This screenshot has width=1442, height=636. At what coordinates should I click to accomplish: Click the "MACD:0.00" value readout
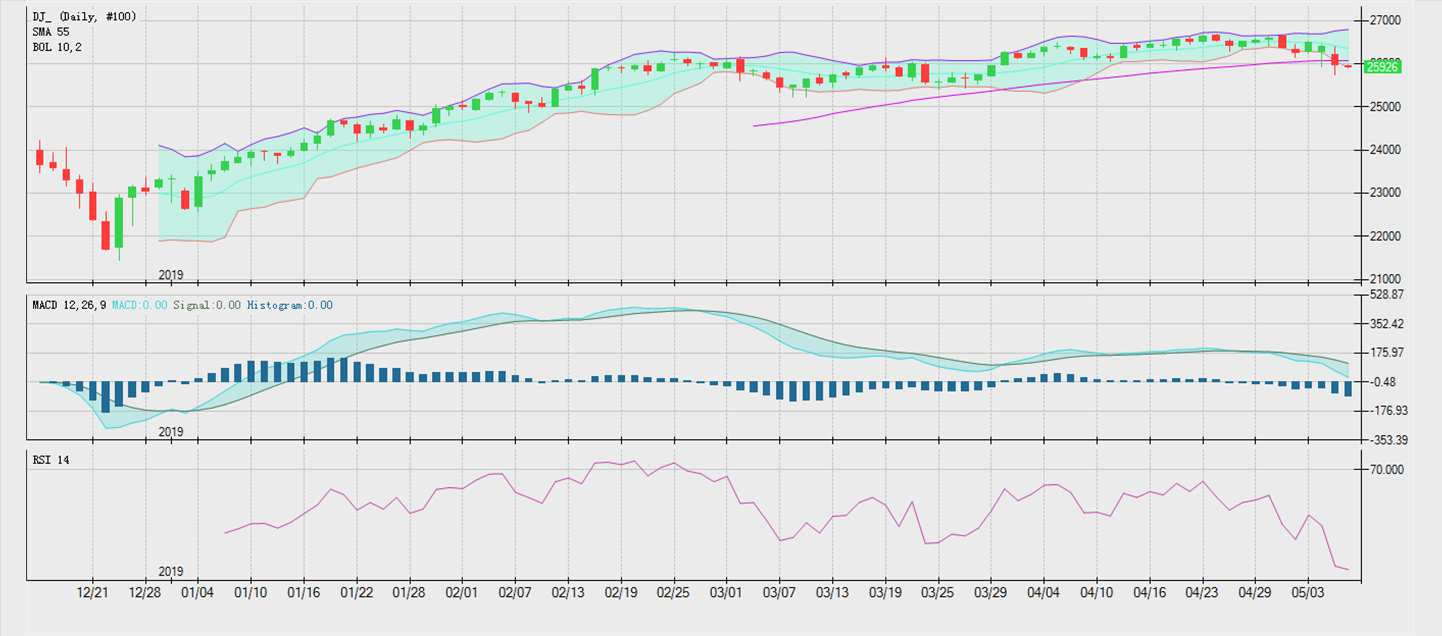[139, 305]
